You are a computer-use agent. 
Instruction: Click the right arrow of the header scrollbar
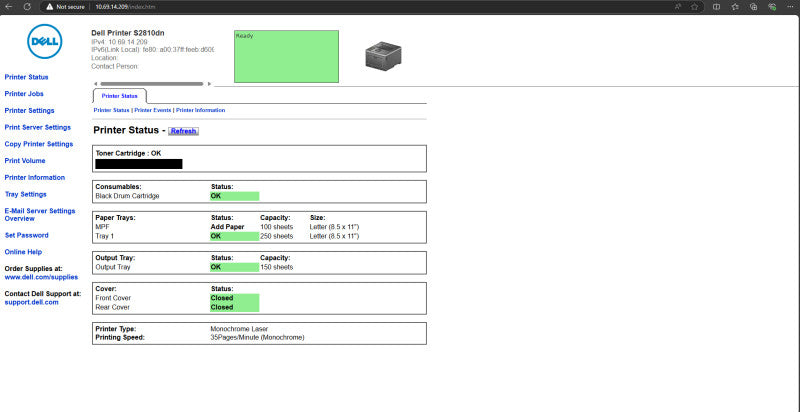coord(209,84)
